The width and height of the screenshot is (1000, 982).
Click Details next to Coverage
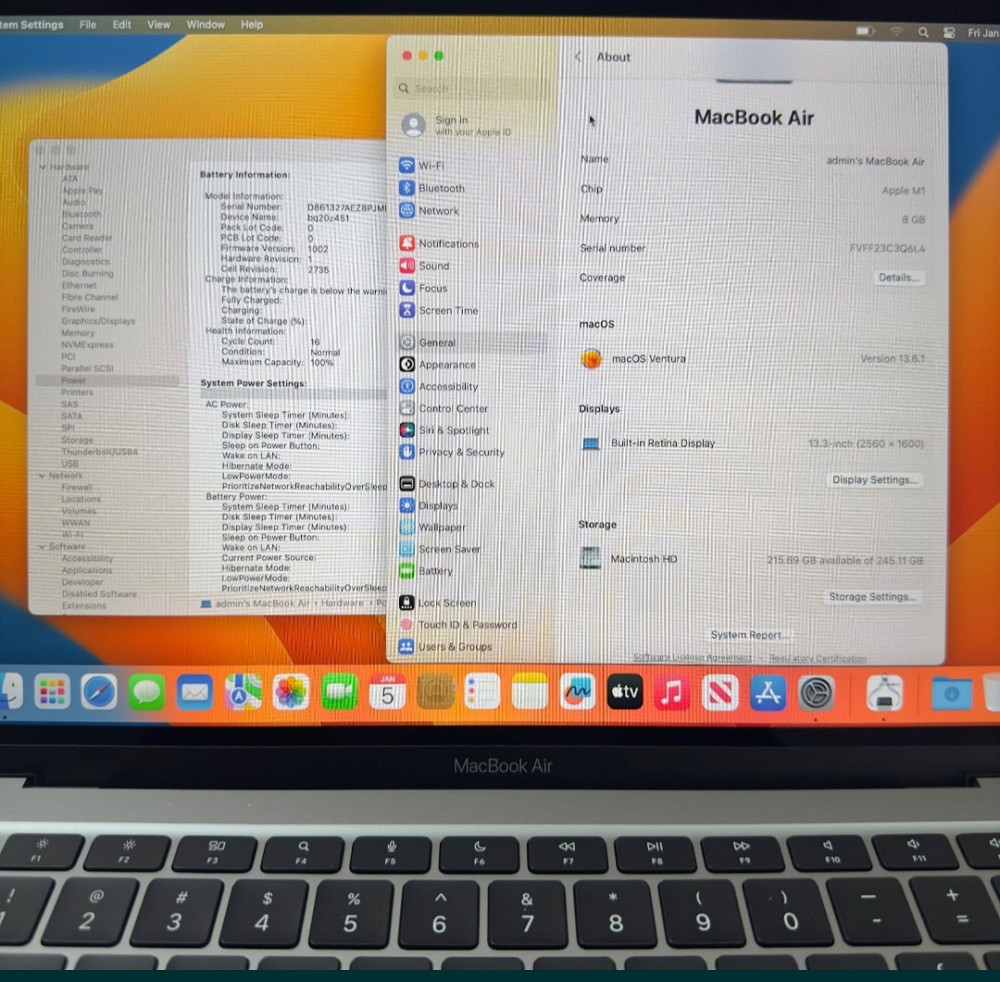(x=897, y=278)
